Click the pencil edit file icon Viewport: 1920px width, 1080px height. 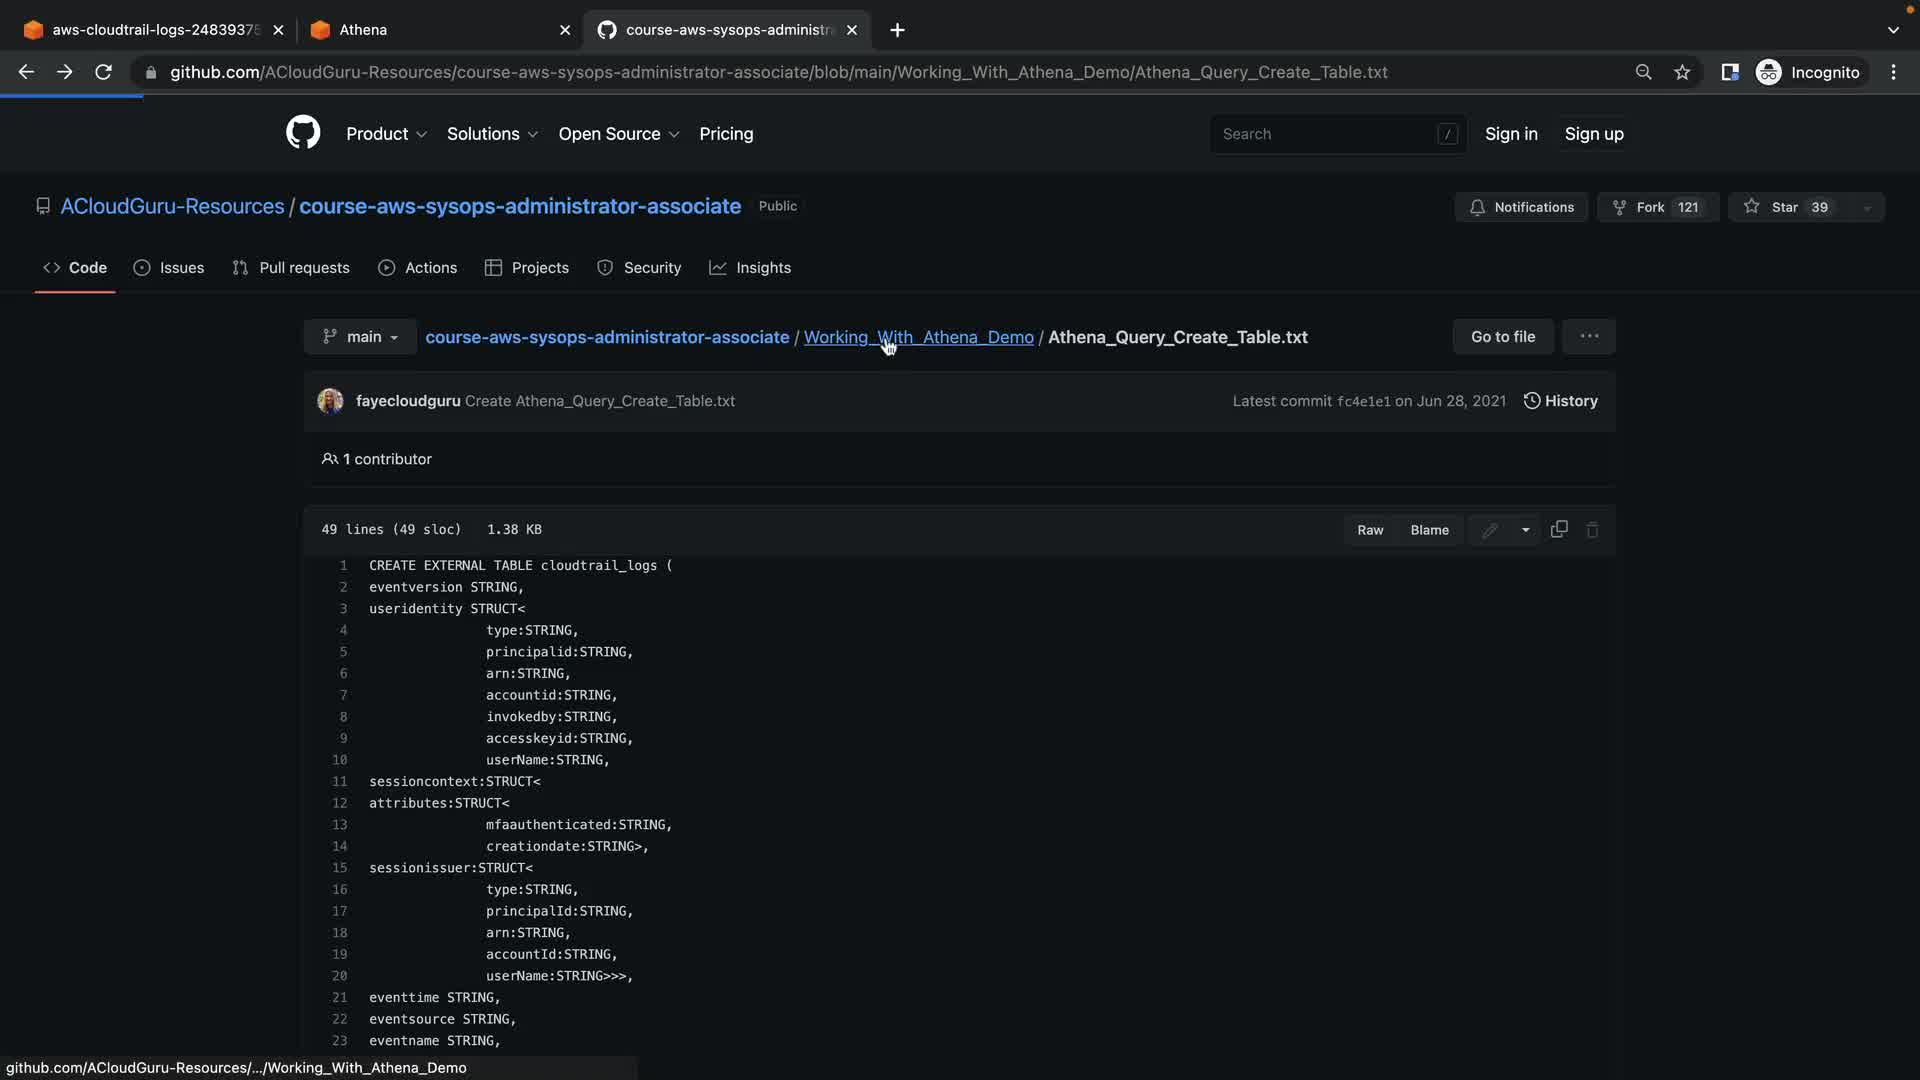(1489, 530)
